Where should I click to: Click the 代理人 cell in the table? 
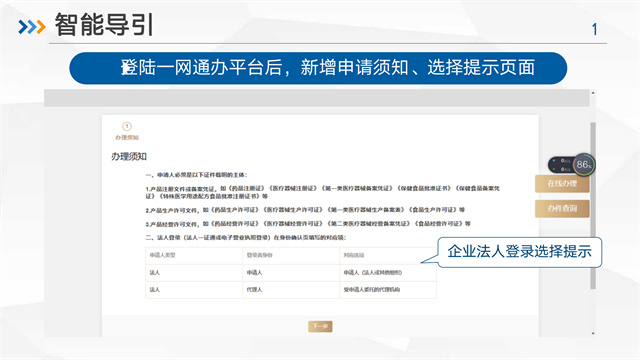(254, 290)
